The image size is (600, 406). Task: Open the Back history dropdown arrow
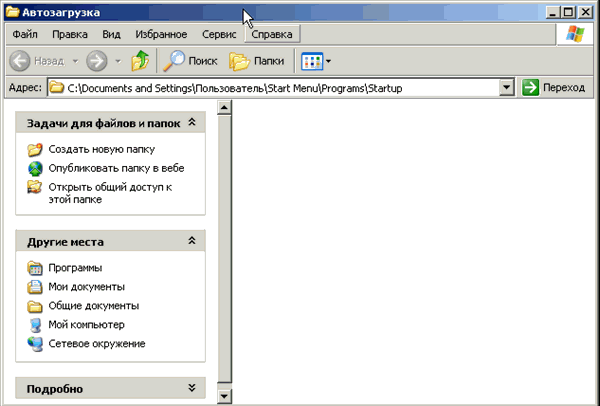click(x=74, y=61)
